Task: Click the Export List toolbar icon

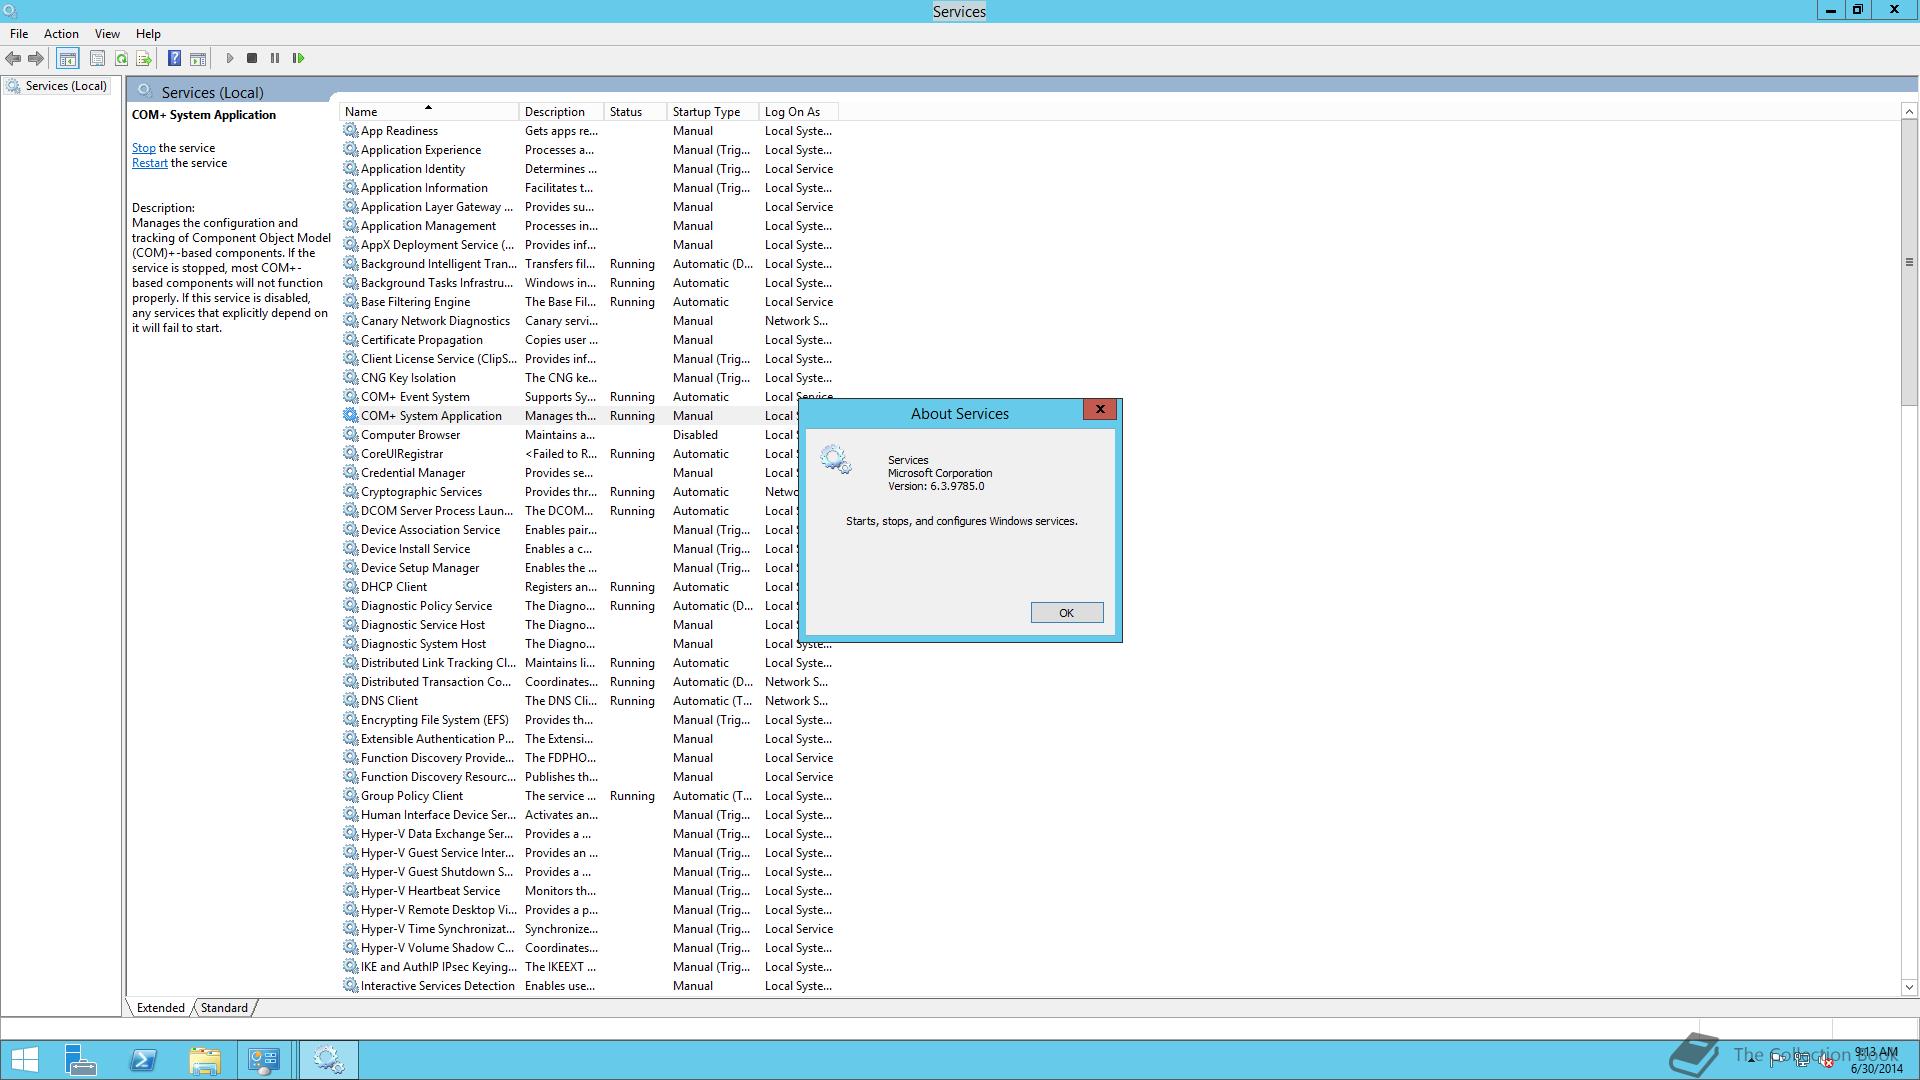Action: coord(144,58)
